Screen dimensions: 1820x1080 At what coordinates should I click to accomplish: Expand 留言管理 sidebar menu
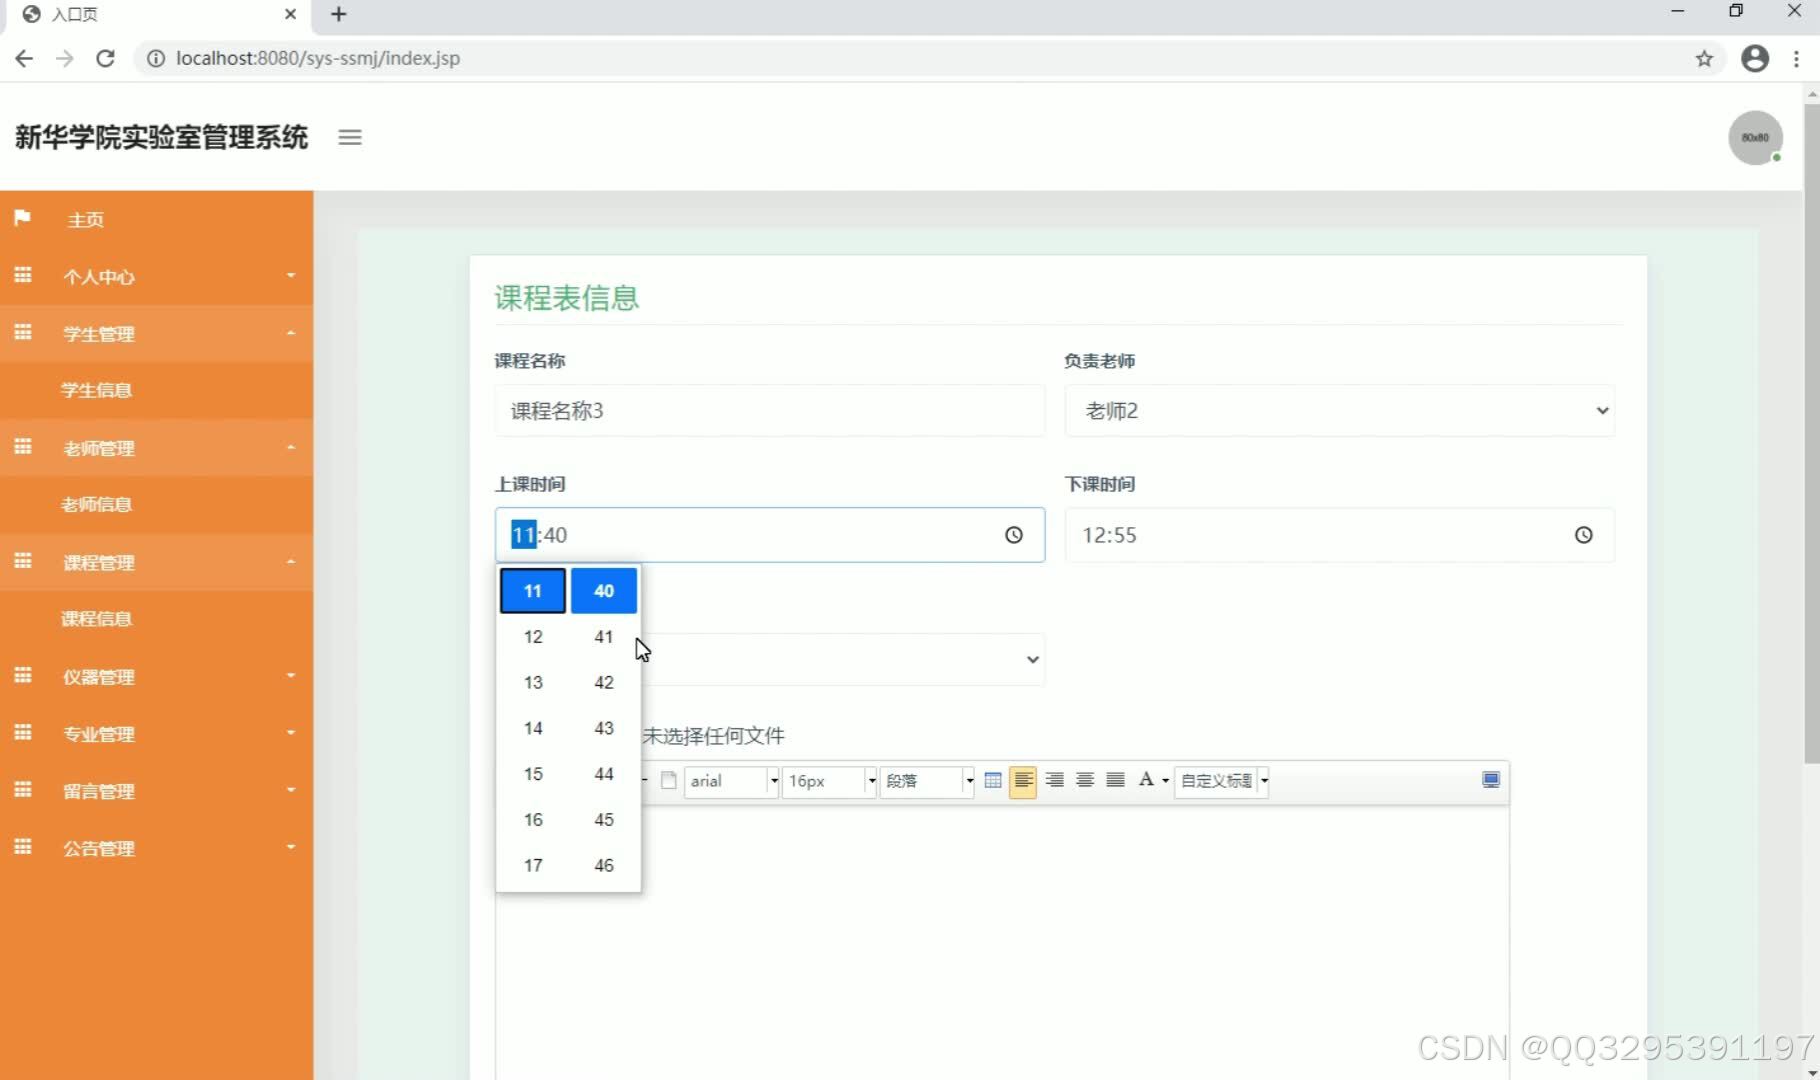pos(156,791)
